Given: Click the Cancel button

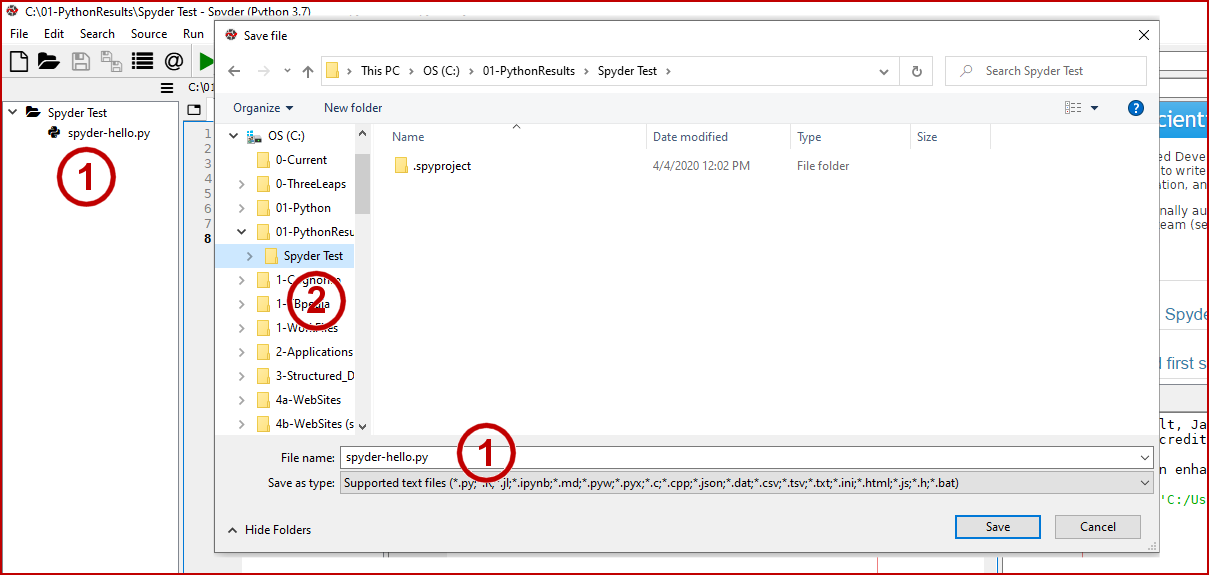Looking at the screenshot, I should [x=1098, y=527].
